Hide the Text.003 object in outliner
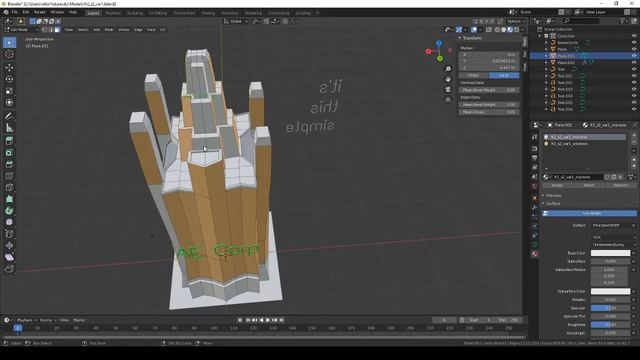Viewport: 640px width, 360px height. coord(634,89)
